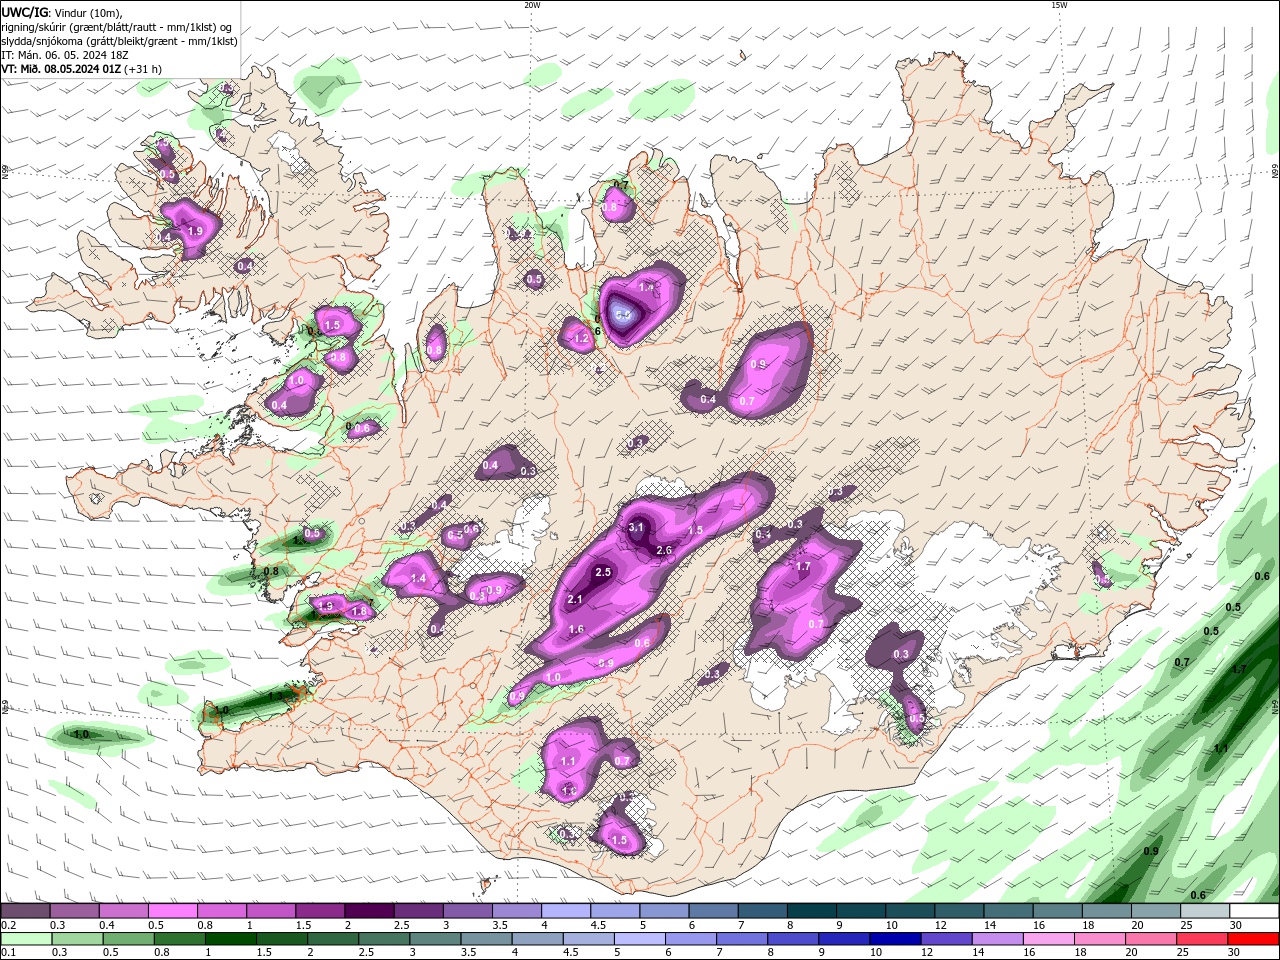Viewport: 1280px width, 960px height.
Task: Click the "1.2" snowfall value on the map
Action: (582, 339)
